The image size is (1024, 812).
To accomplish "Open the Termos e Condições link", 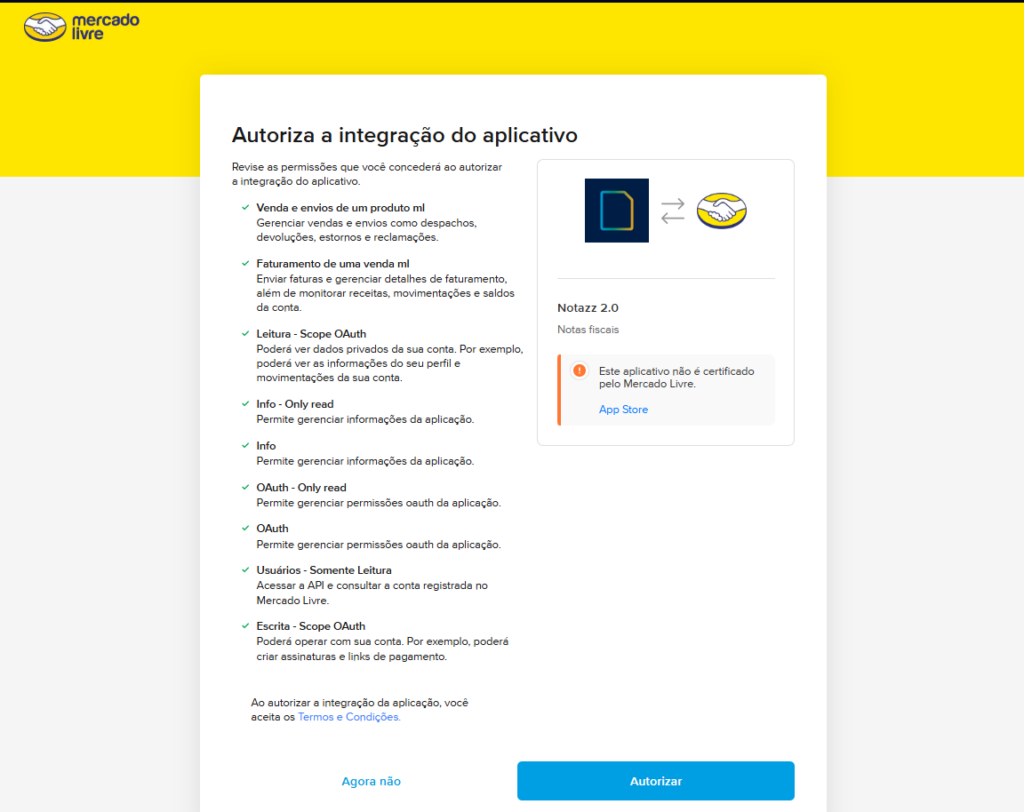I will coord(349,717).
